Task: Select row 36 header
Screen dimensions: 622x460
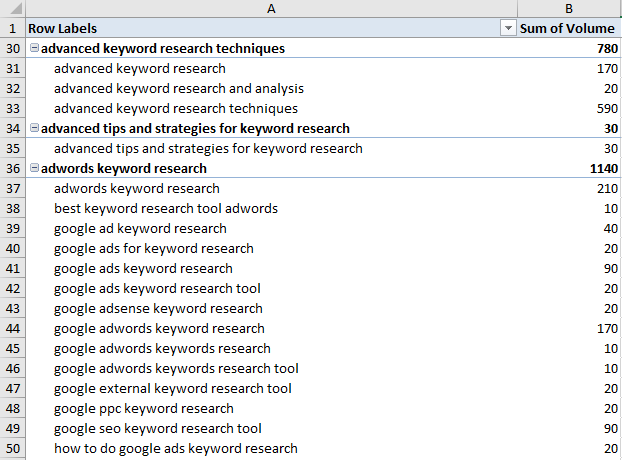Action: coord(13,168)
